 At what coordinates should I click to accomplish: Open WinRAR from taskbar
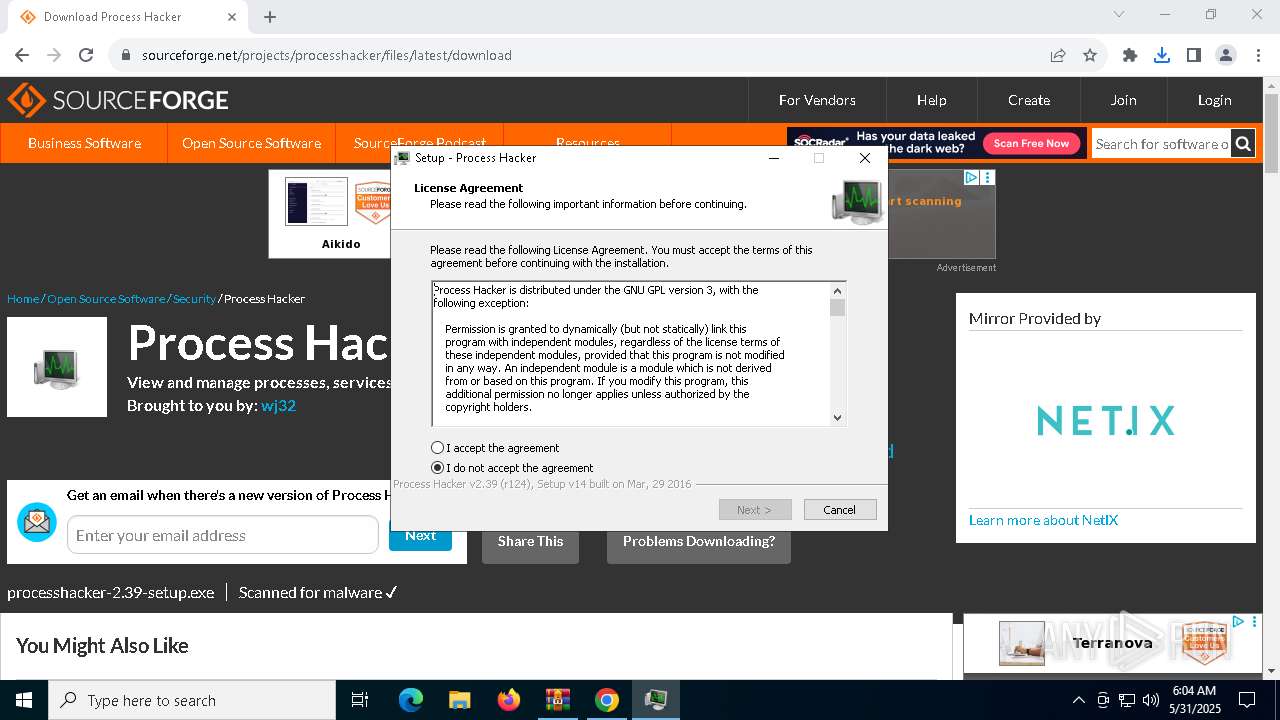pyautogui.click(x=558, y=700)
